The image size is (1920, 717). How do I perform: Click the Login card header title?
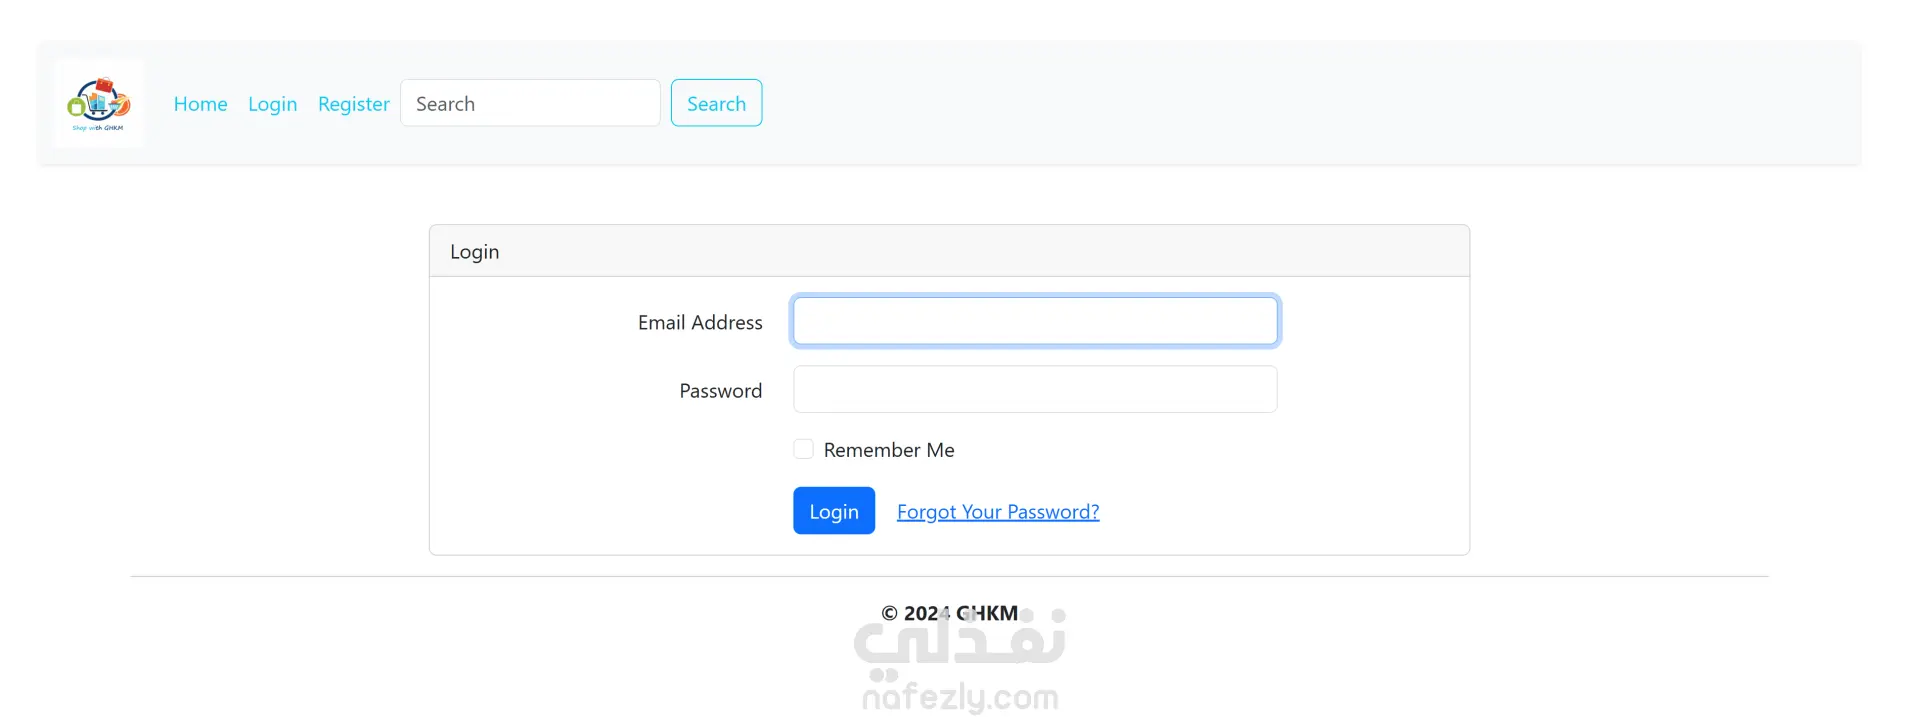(474, 252)
